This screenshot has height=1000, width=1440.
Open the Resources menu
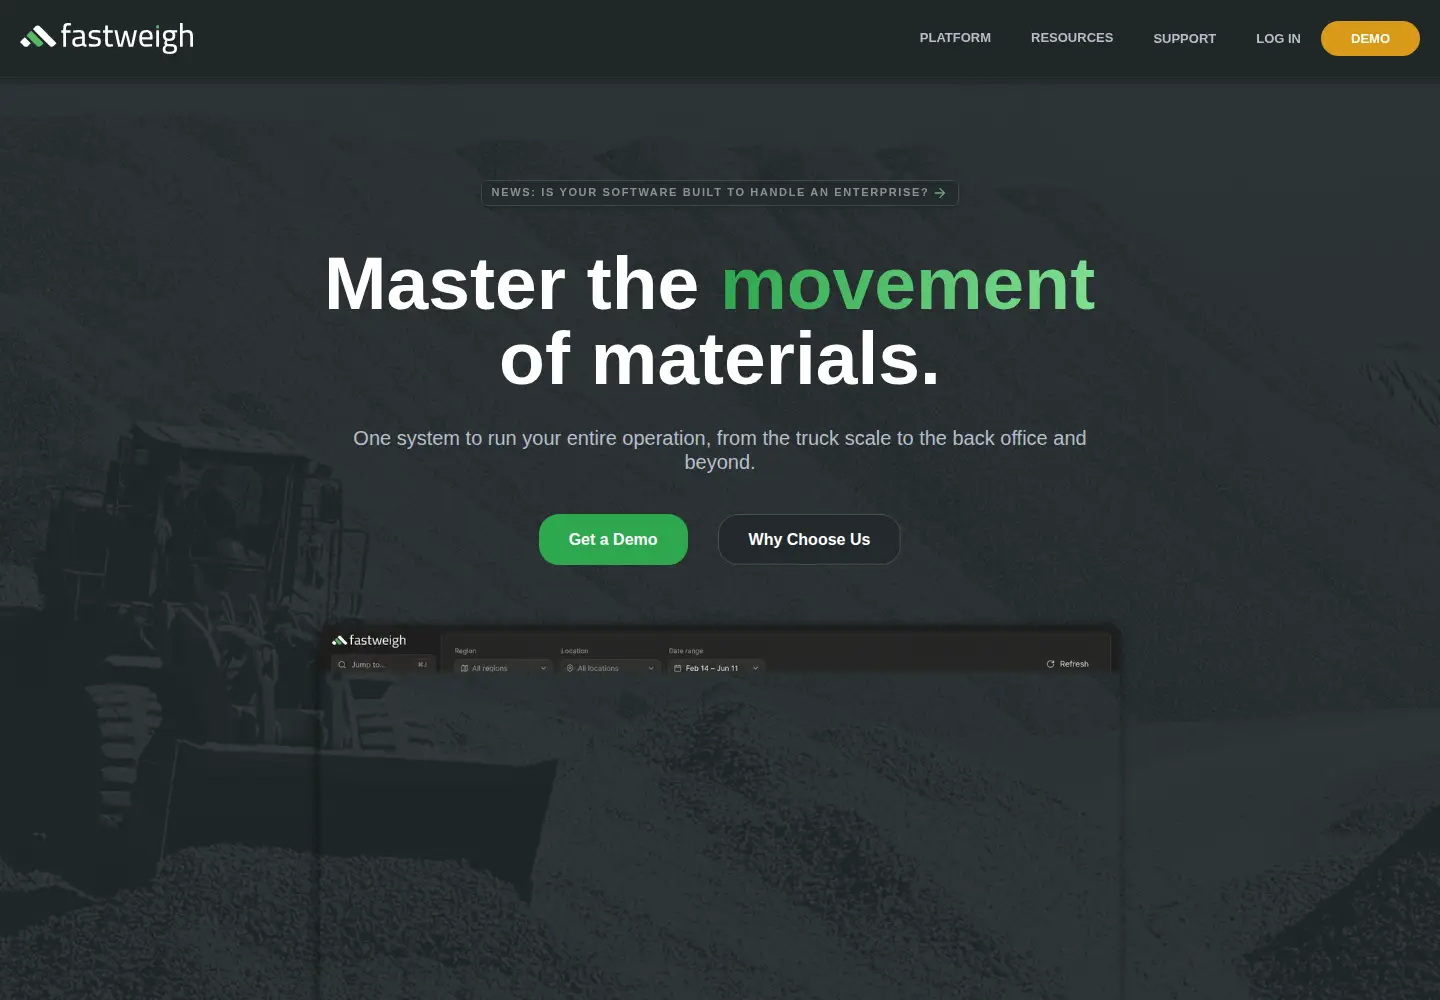1071,38
